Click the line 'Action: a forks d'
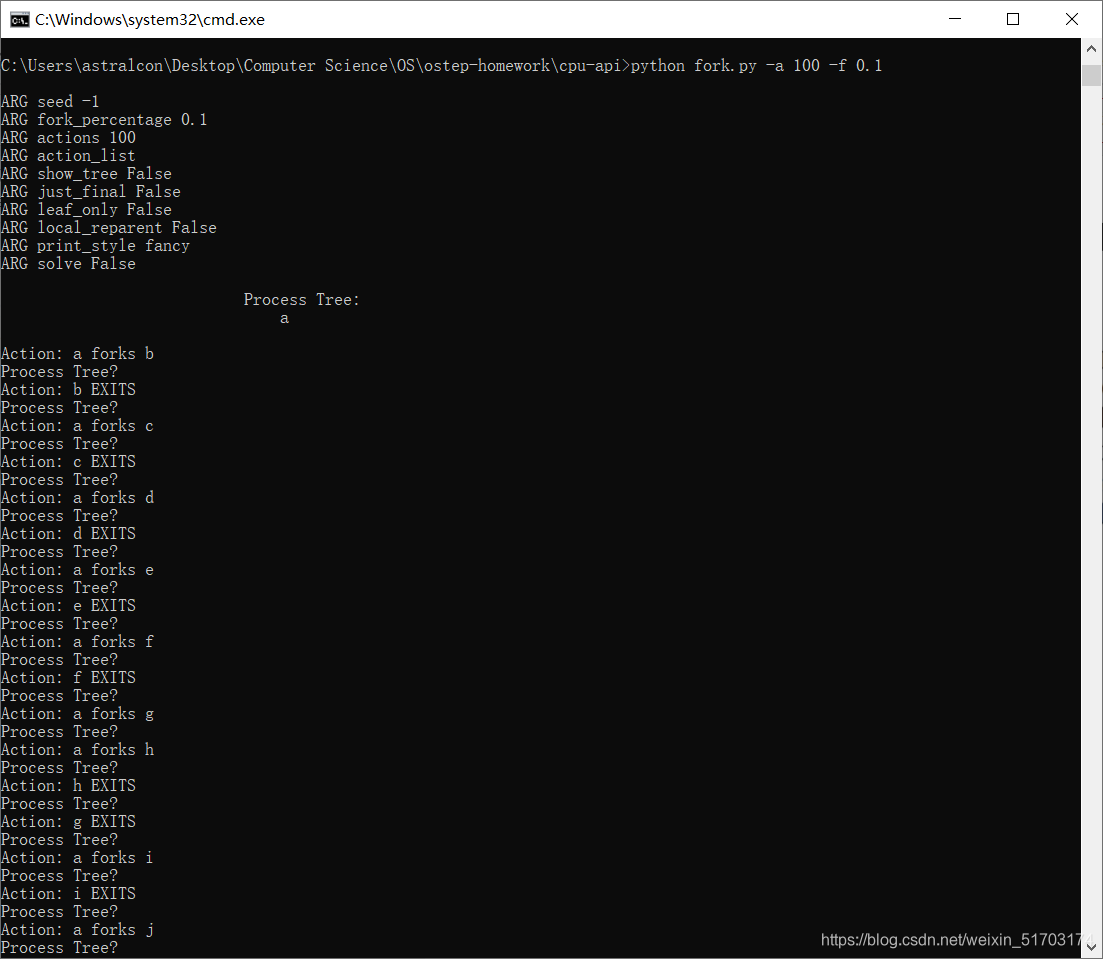Screen dimensions: 1103x959 [x=77, y=497]
